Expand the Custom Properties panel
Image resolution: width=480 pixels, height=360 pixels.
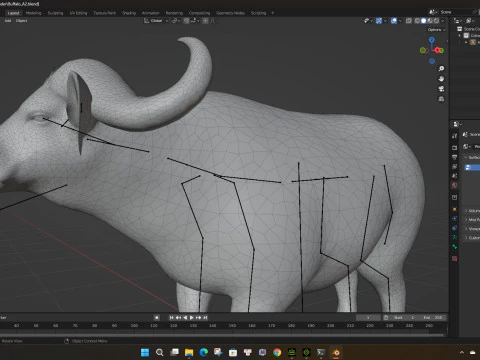[x=472, y=238]
